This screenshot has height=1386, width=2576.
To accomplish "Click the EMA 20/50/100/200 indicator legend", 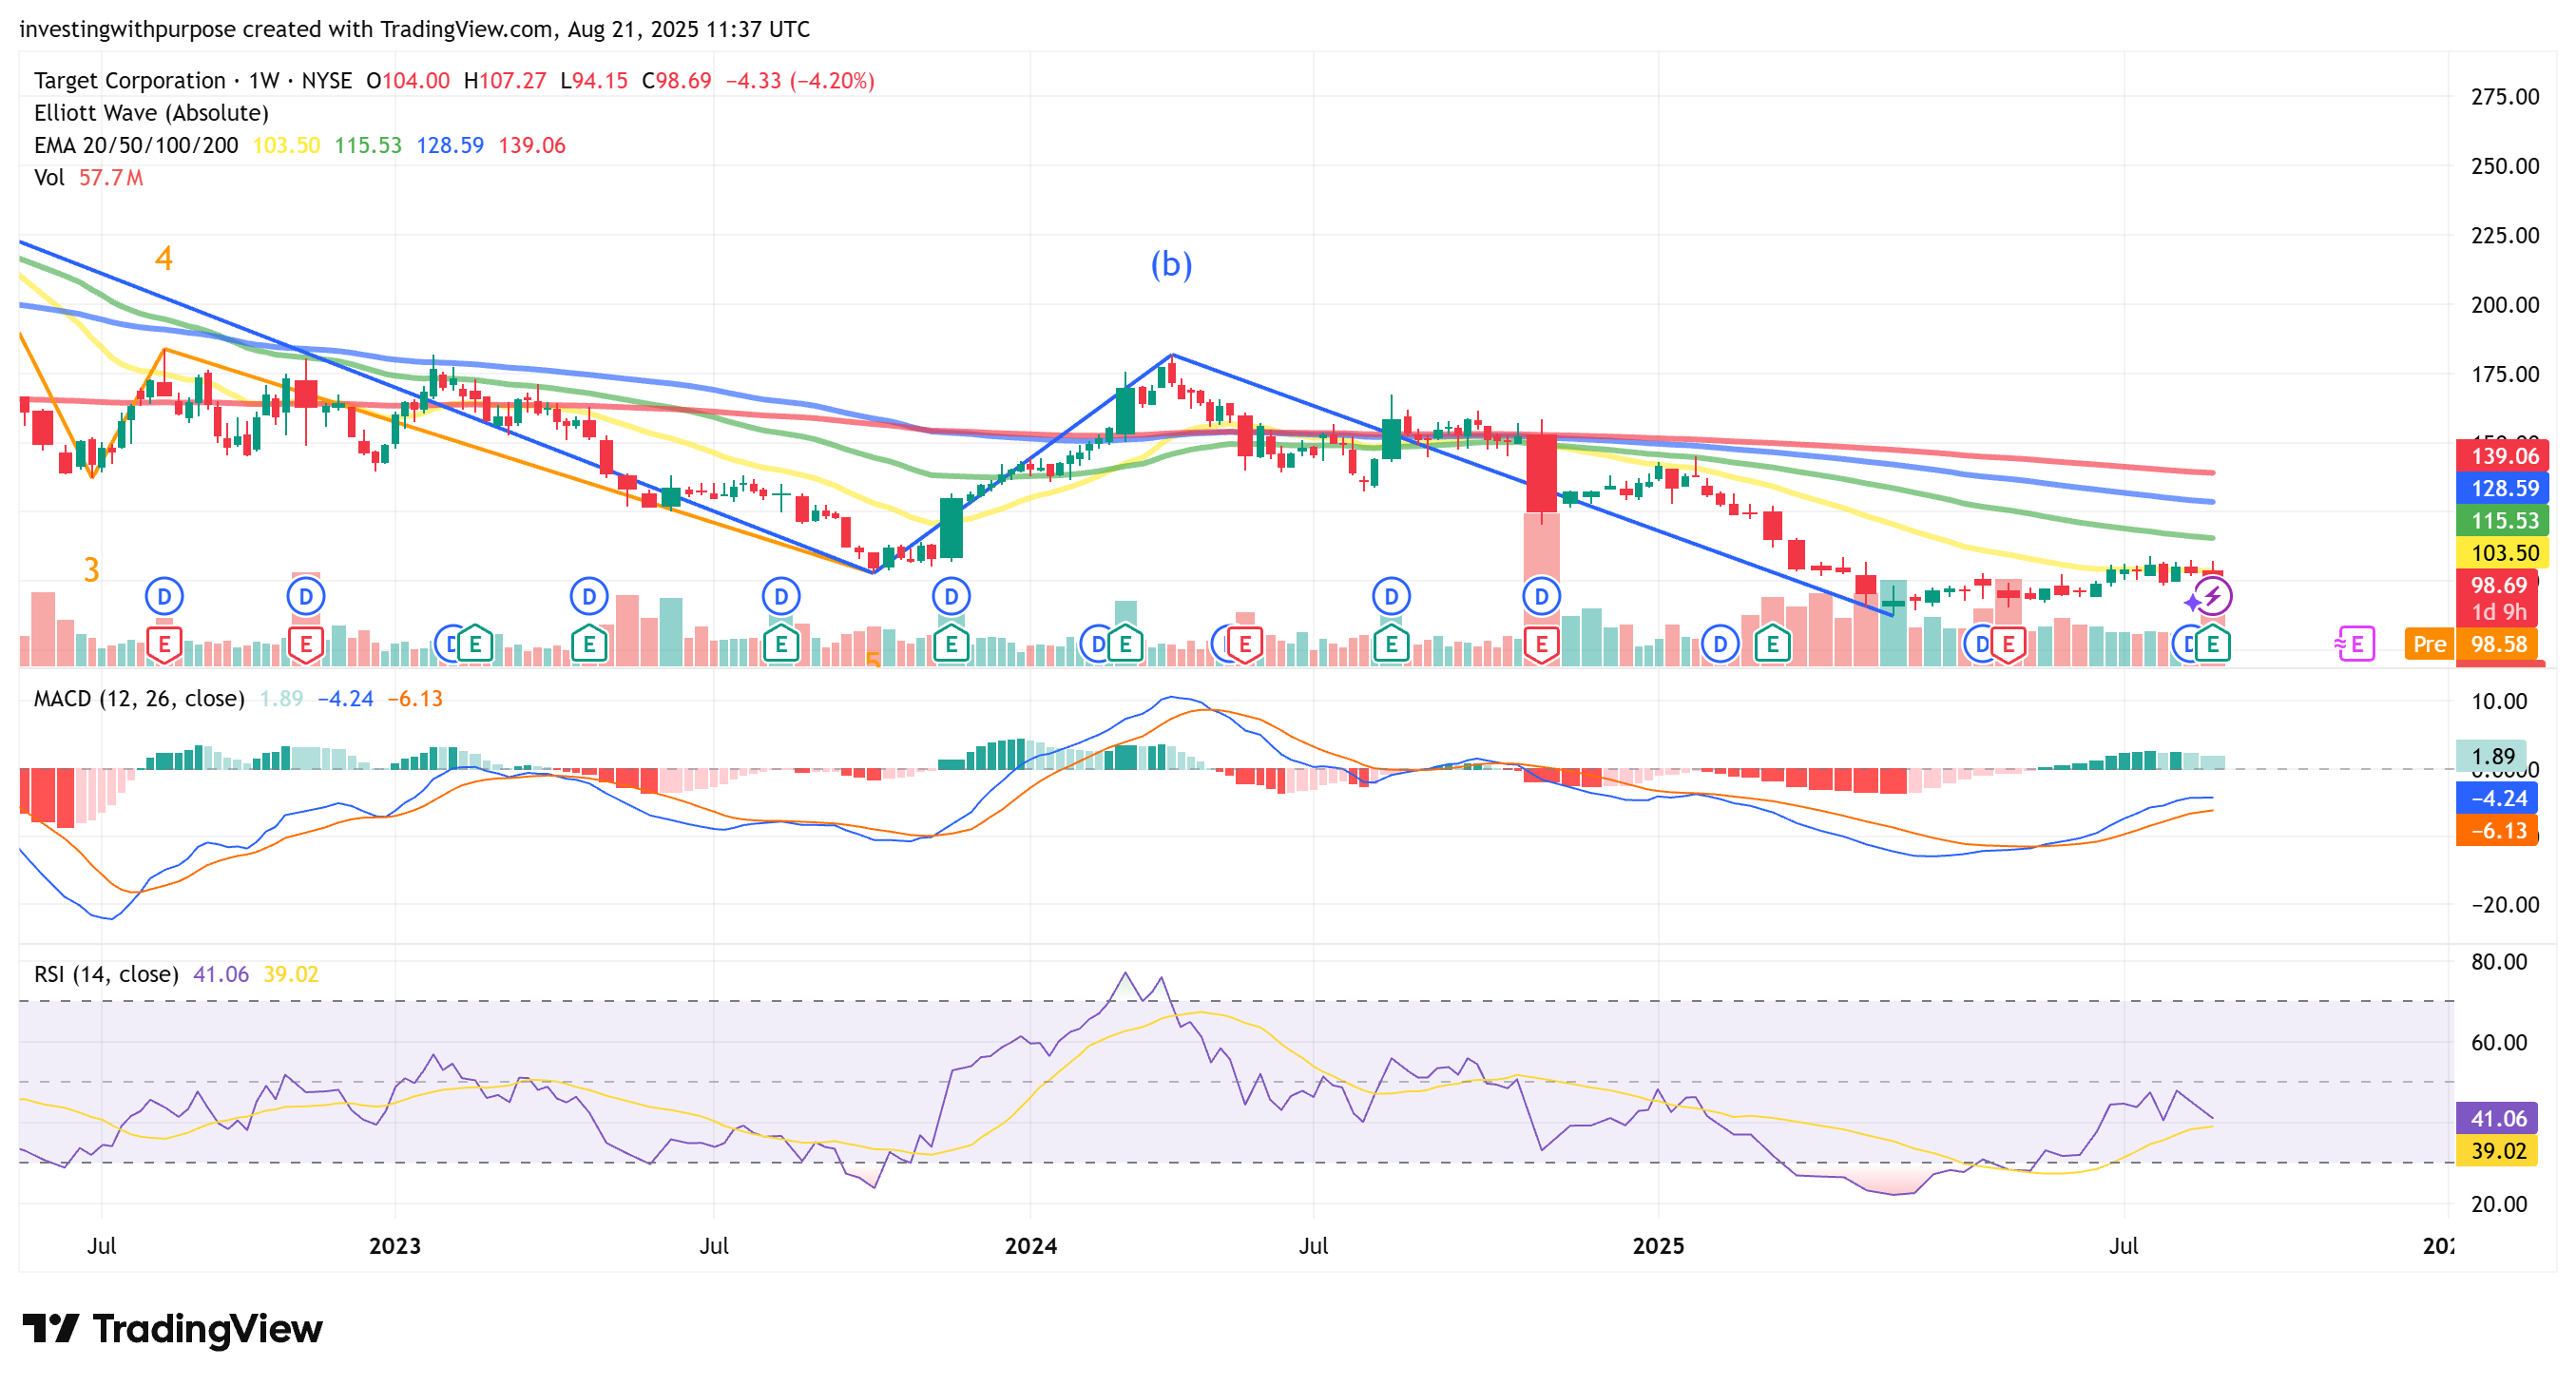I will coord(136,145).
